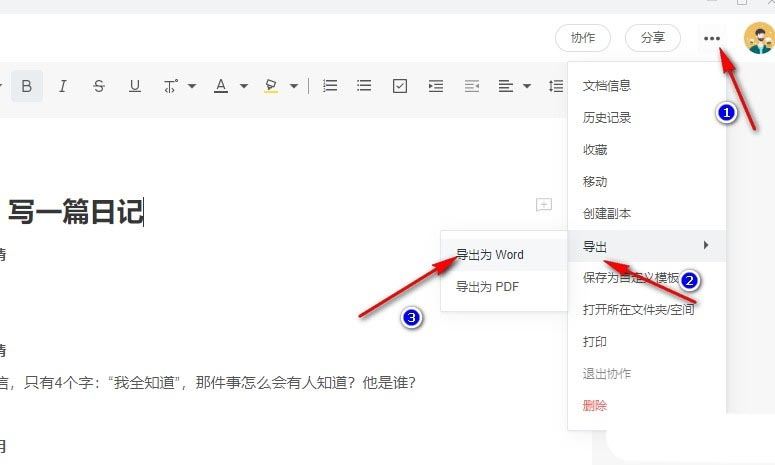Select 收藏 menu item

(x=647, y=150)
